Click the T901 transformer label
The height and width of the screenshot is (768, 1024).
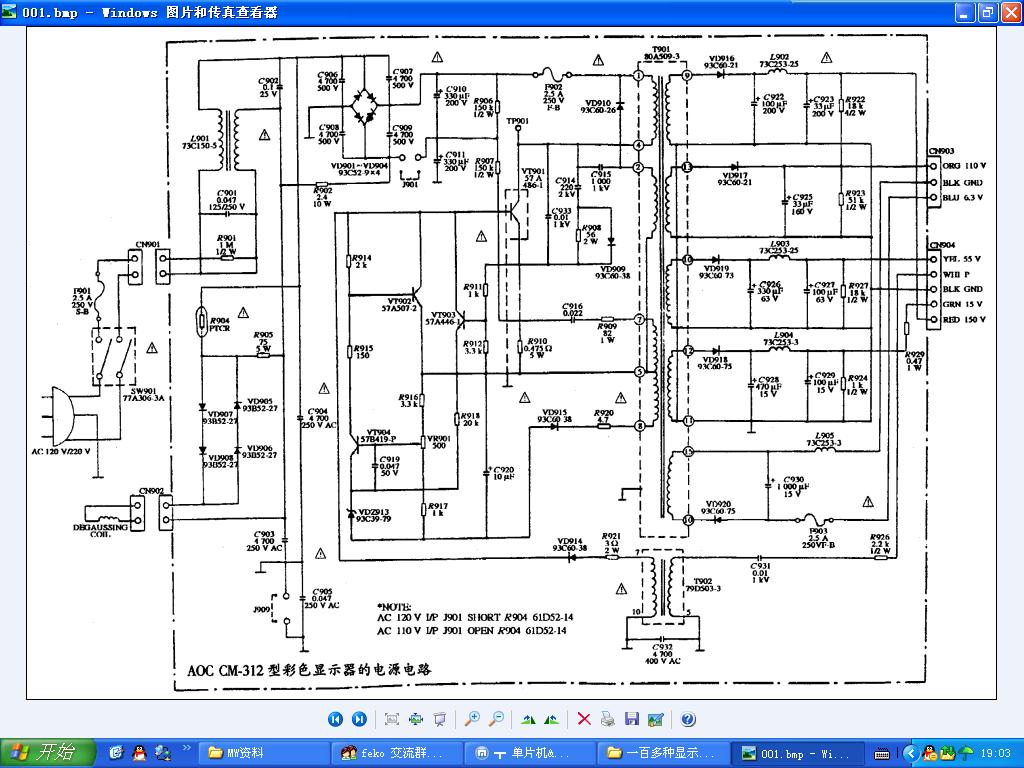click(661, 50)
